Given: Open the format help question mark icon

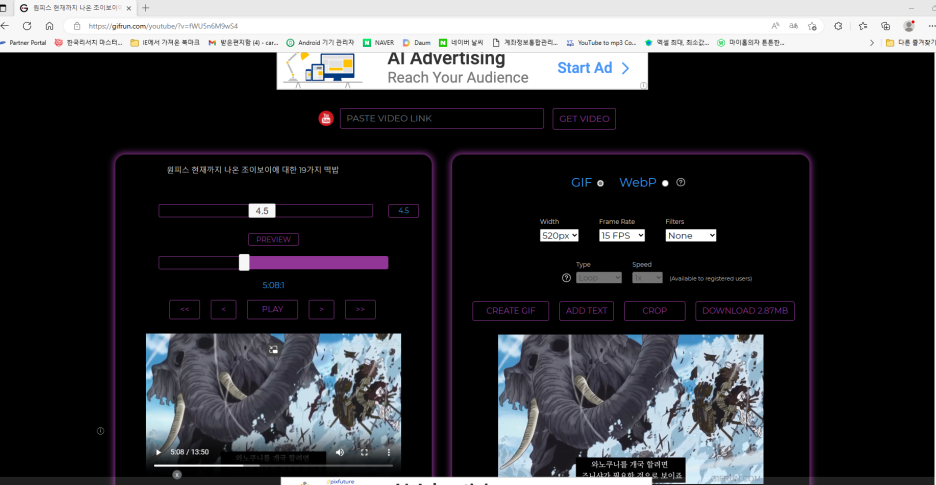Looking at the screenshot, I should point(681,182).
